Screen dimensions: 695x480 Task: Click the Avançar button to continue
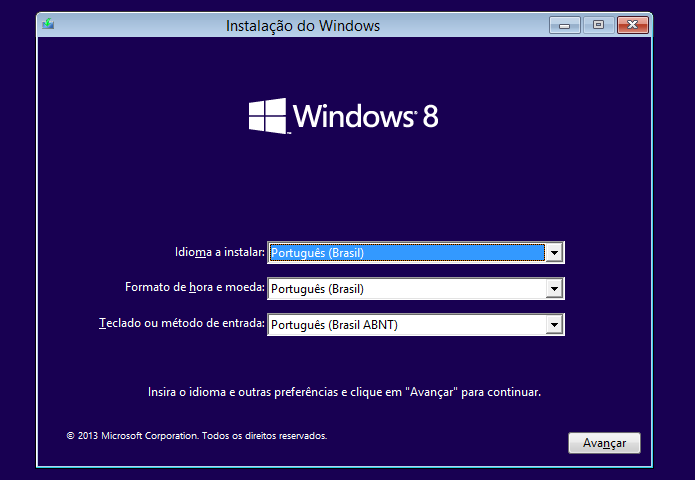(x=604, y=443)
